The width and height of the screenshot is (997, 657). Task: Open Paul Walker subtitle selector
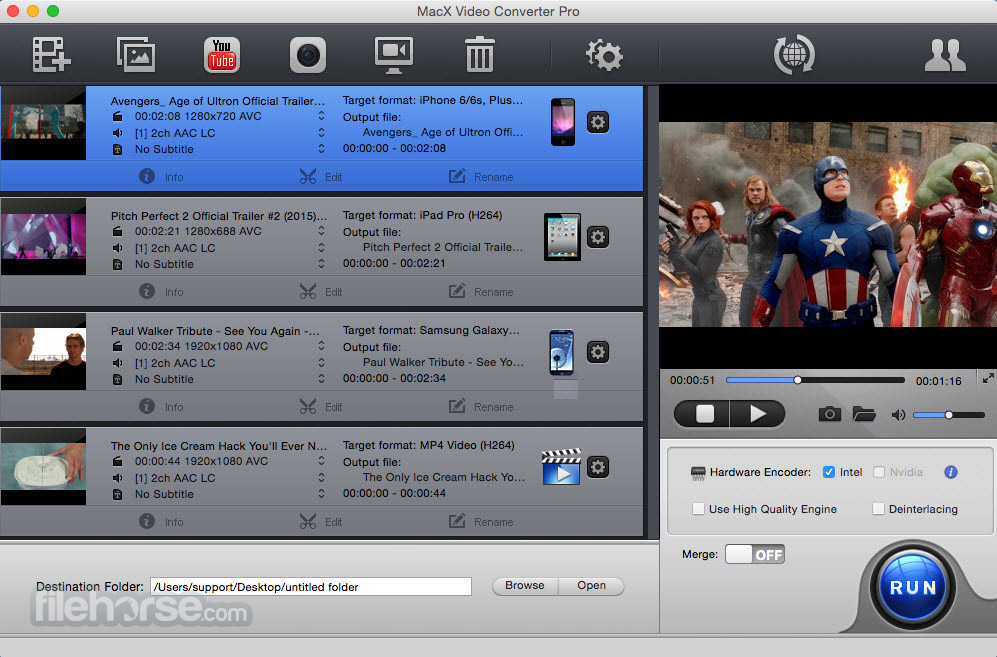(321, 378)
